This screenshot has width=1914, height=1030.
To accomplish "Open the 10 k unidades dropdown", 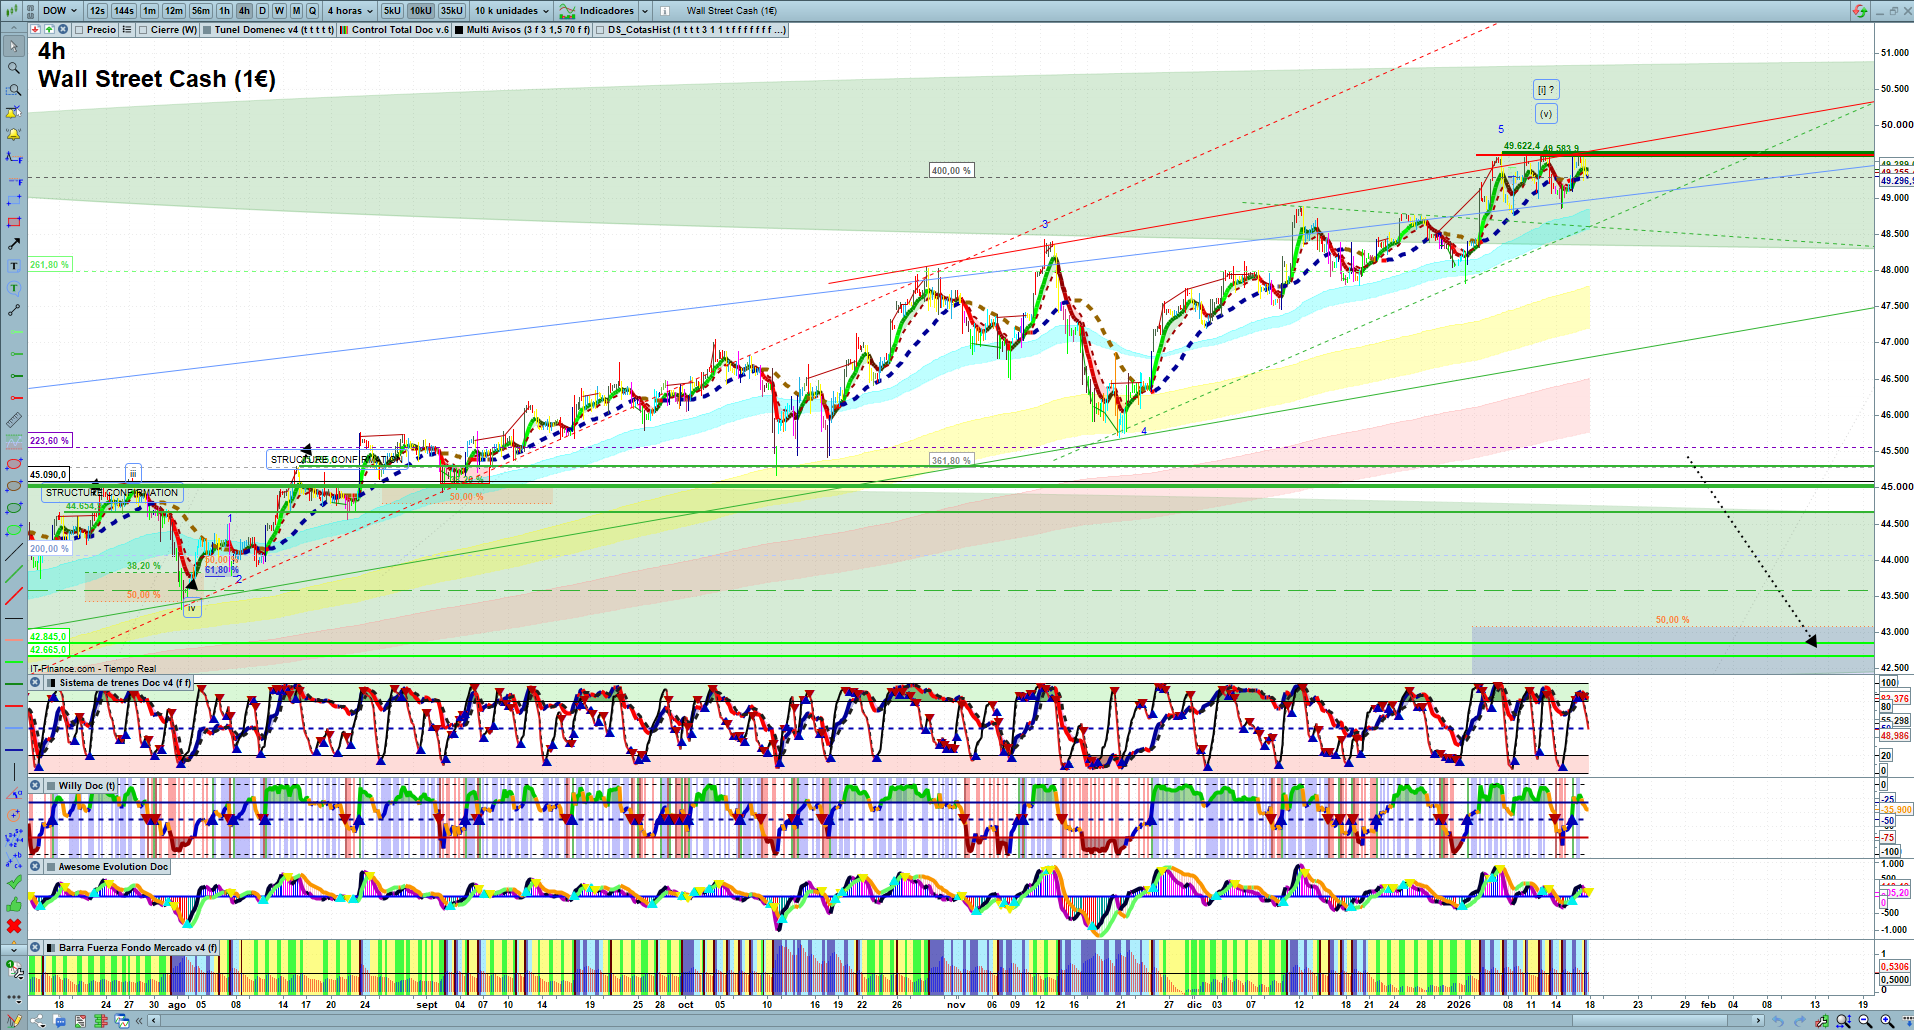I will (512, 11).
